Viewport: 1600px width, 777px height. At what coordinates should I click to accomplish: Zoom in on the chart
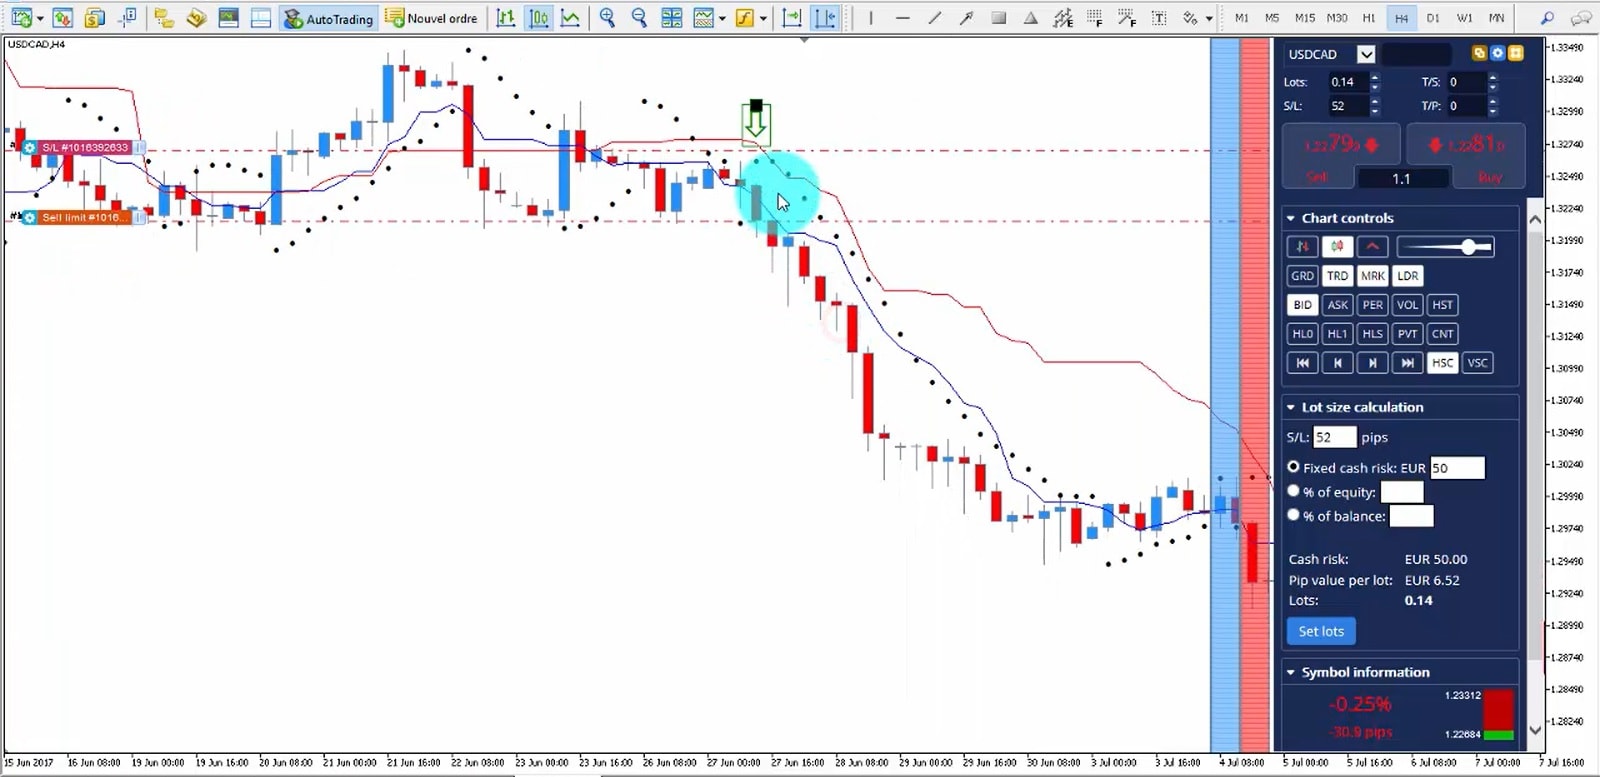click(x=607, y=18)
